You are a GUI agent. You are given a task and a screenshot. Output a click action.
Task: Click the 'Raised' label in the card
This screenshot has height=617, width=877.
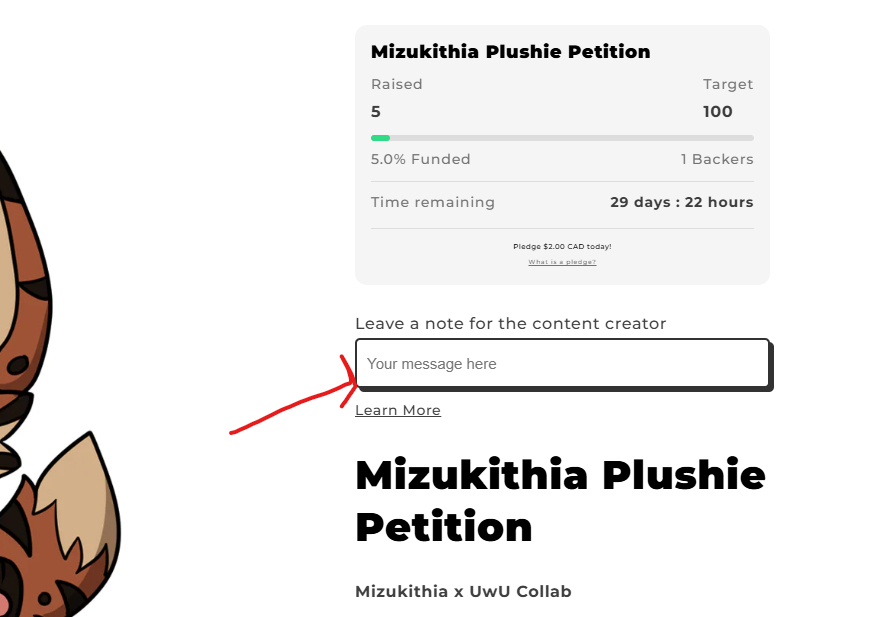396,84
